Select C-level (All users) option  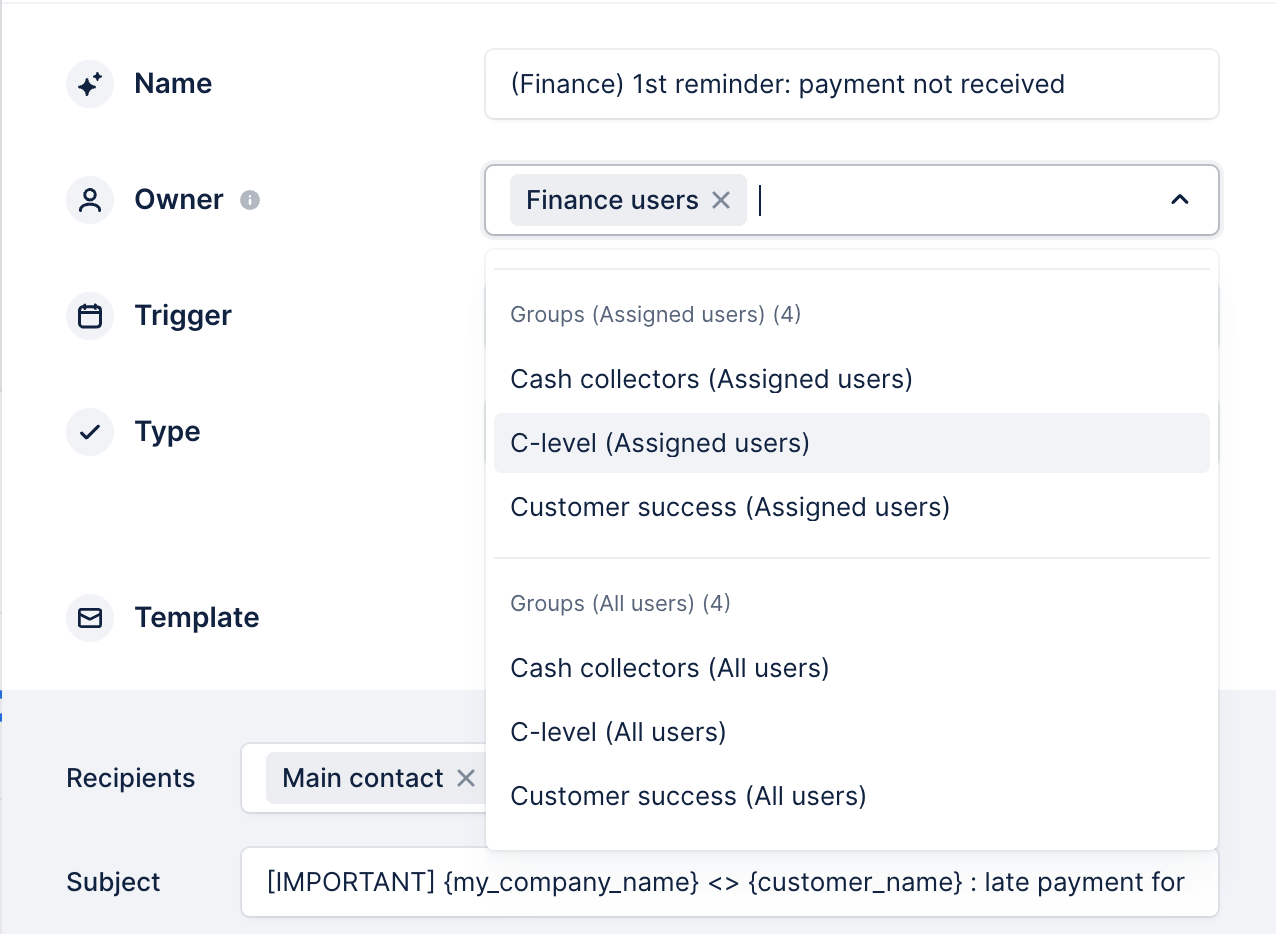pyautogui.click(x=618, y=732)
